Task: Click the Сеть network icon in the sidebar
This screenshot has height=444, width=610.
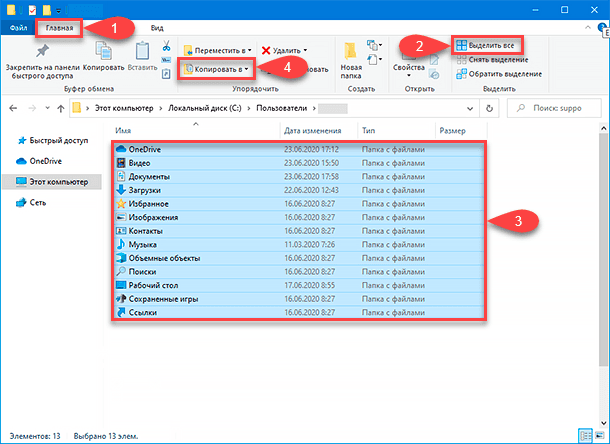Action: pos(23,202)
